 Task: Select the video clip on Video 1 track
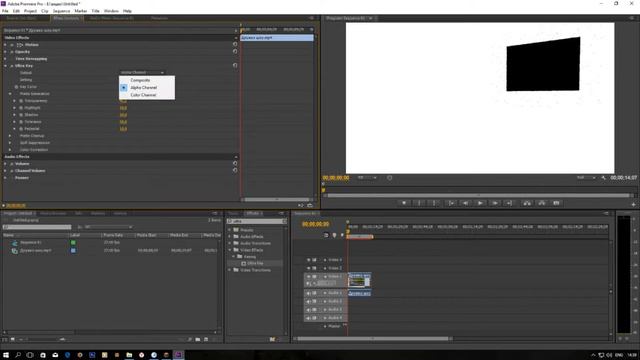click(x=359, y=280)
